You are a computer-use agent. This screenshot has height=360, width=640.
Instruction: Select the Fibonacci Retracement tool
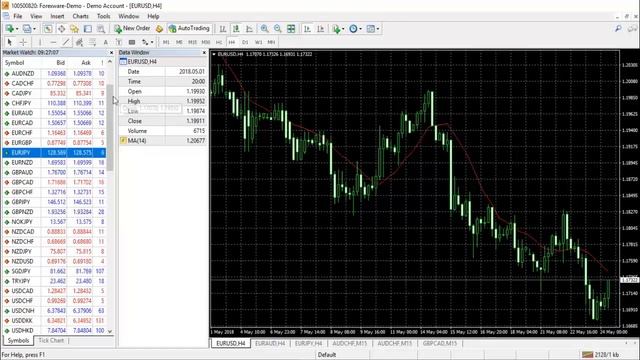coord(93,42)
